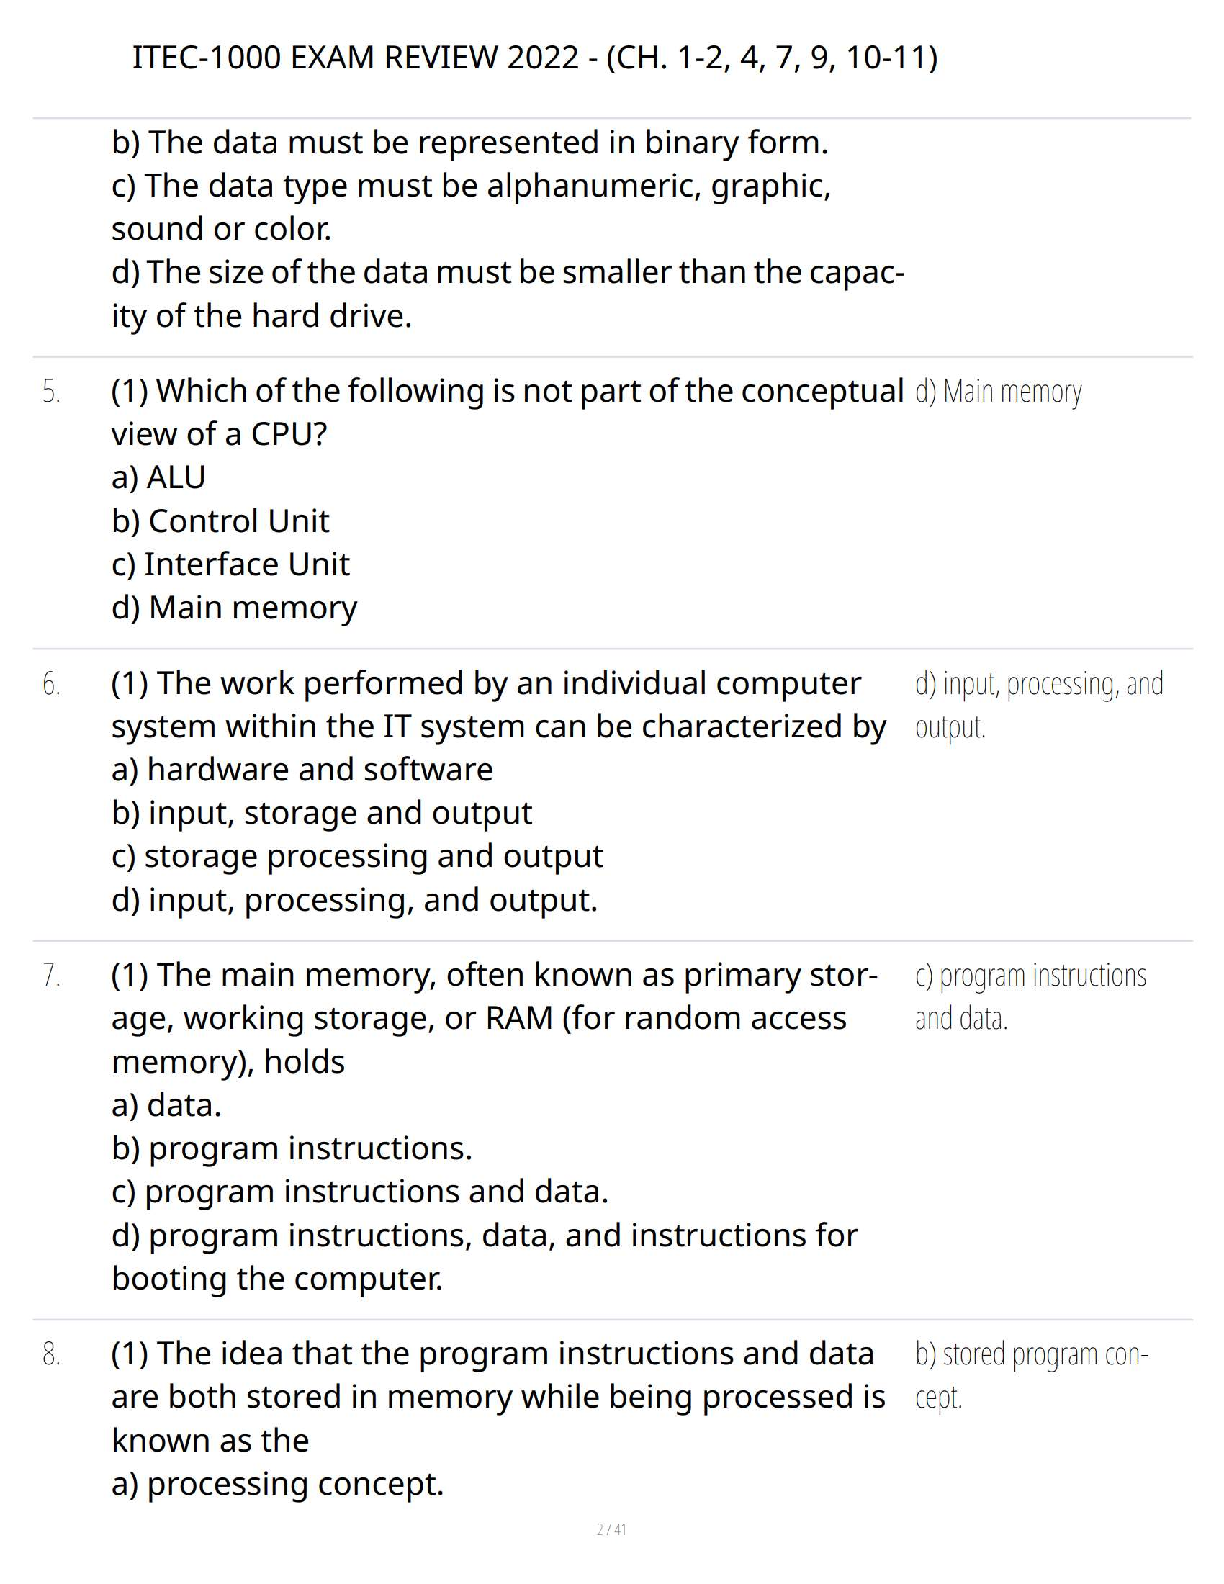
Task: Select option c) storage processing and output
Action: [x=358, y=856]
